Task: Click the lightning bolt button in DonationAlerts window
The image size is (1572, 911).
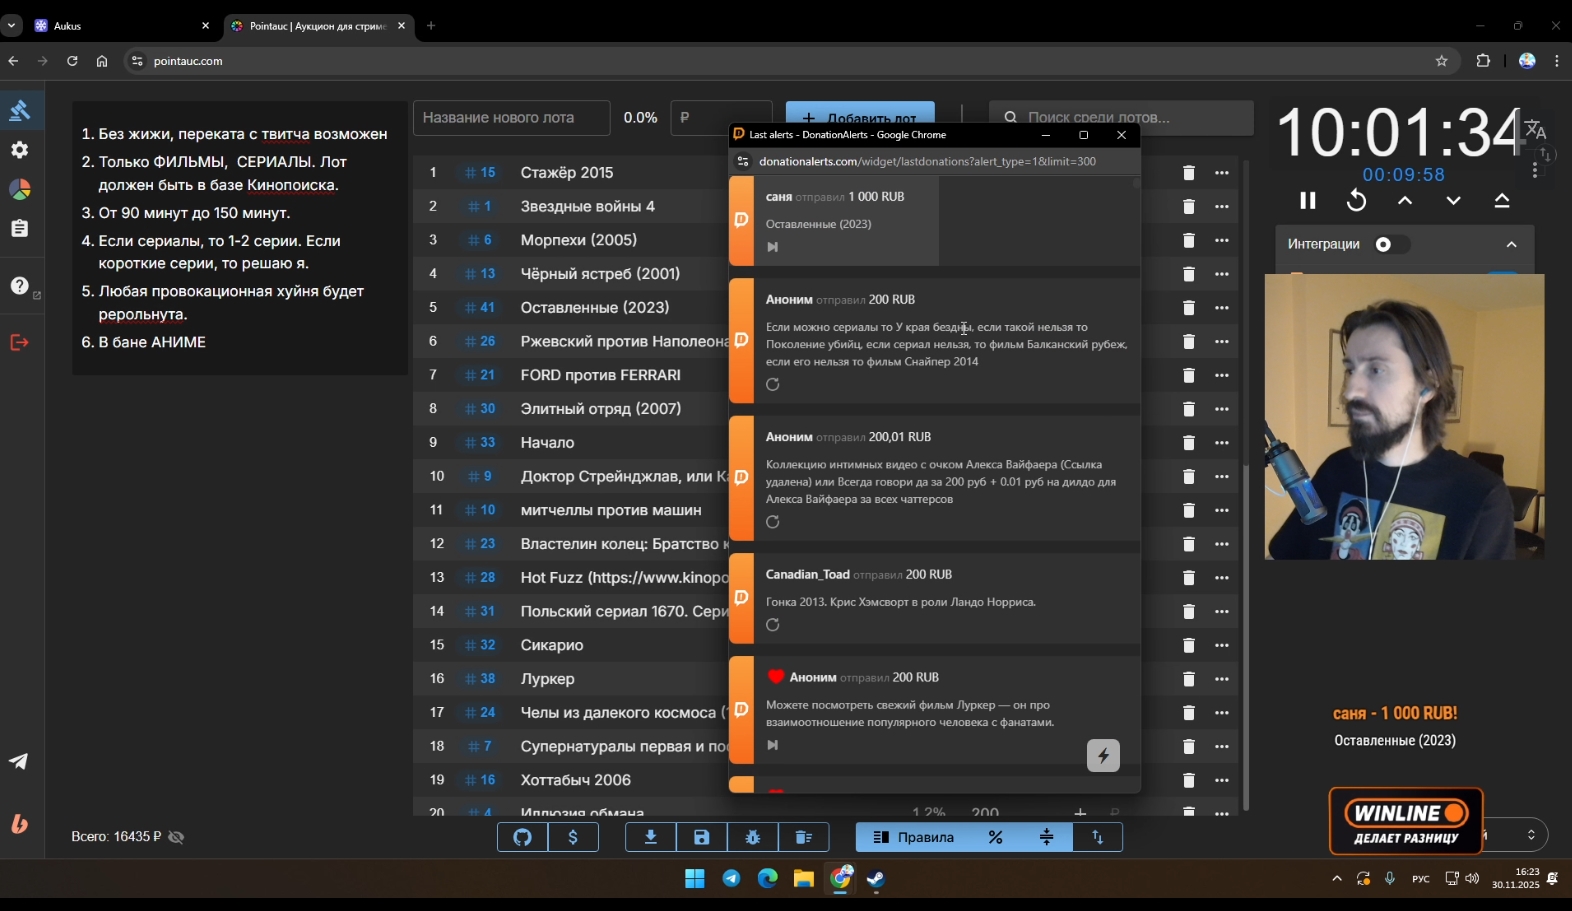Action: pos(1103,756)
